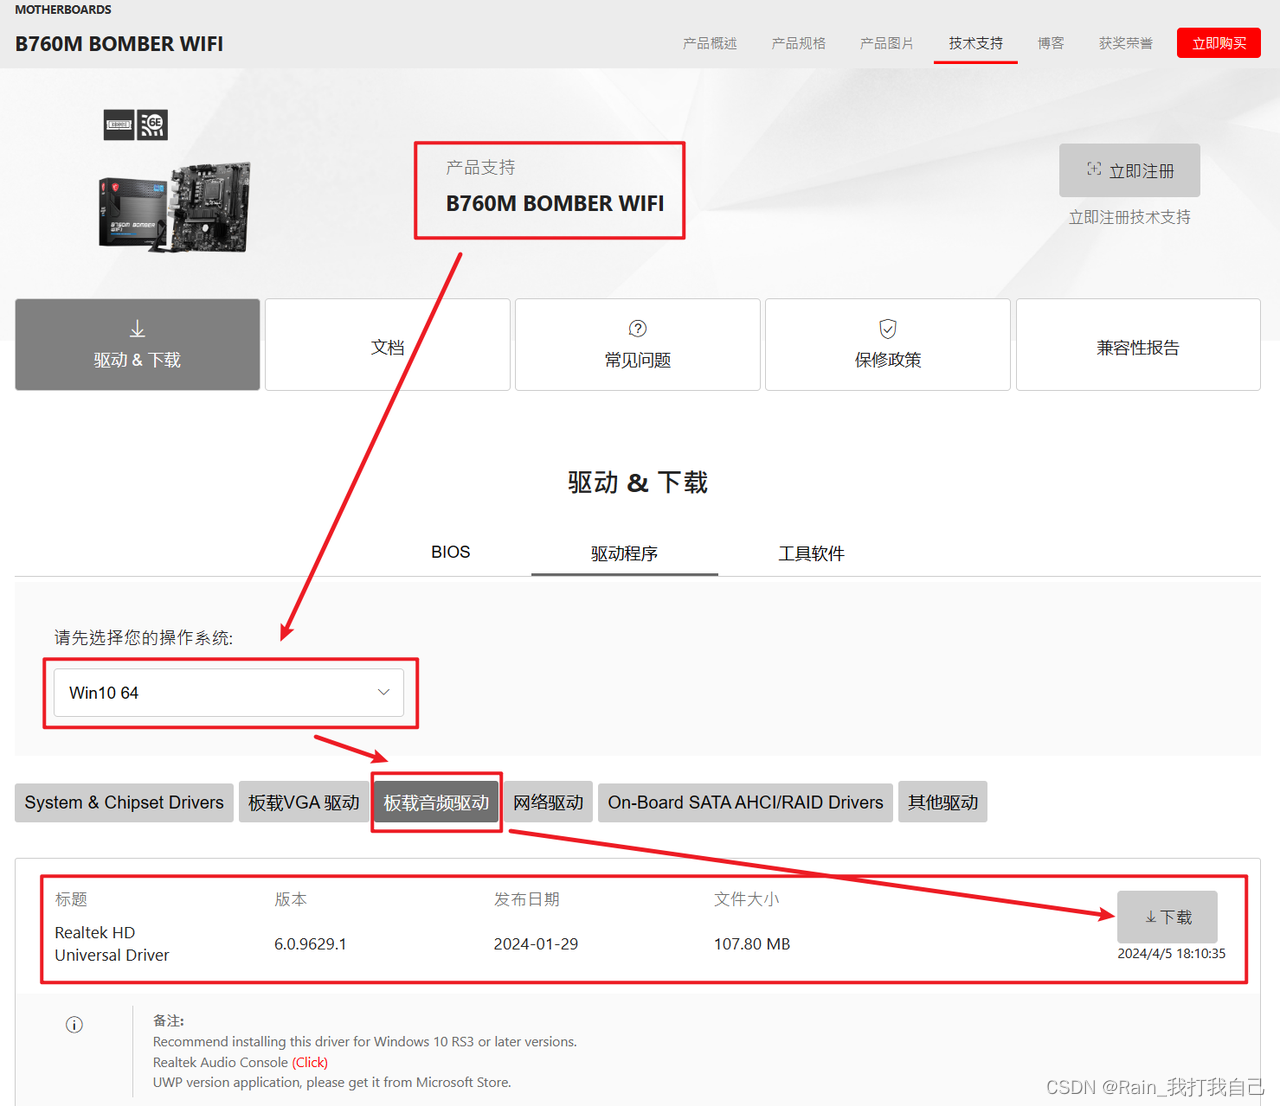Image resolution: width=1280 pixels, height=1106 pixels.
Task: Click the 文件大小 column header
Action: [746, 899]
